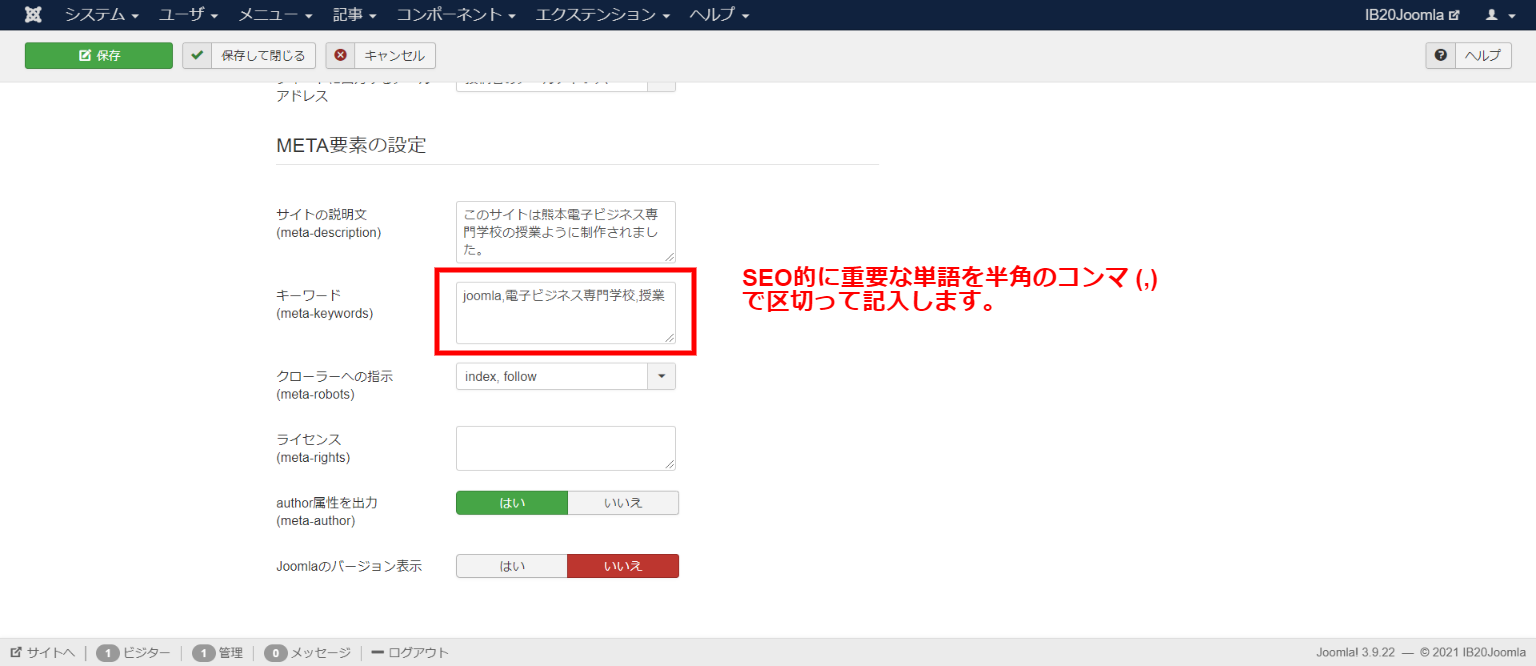The image size is (1536, 666).
Task: Open the コンポーネント menu
Action: 455,15
